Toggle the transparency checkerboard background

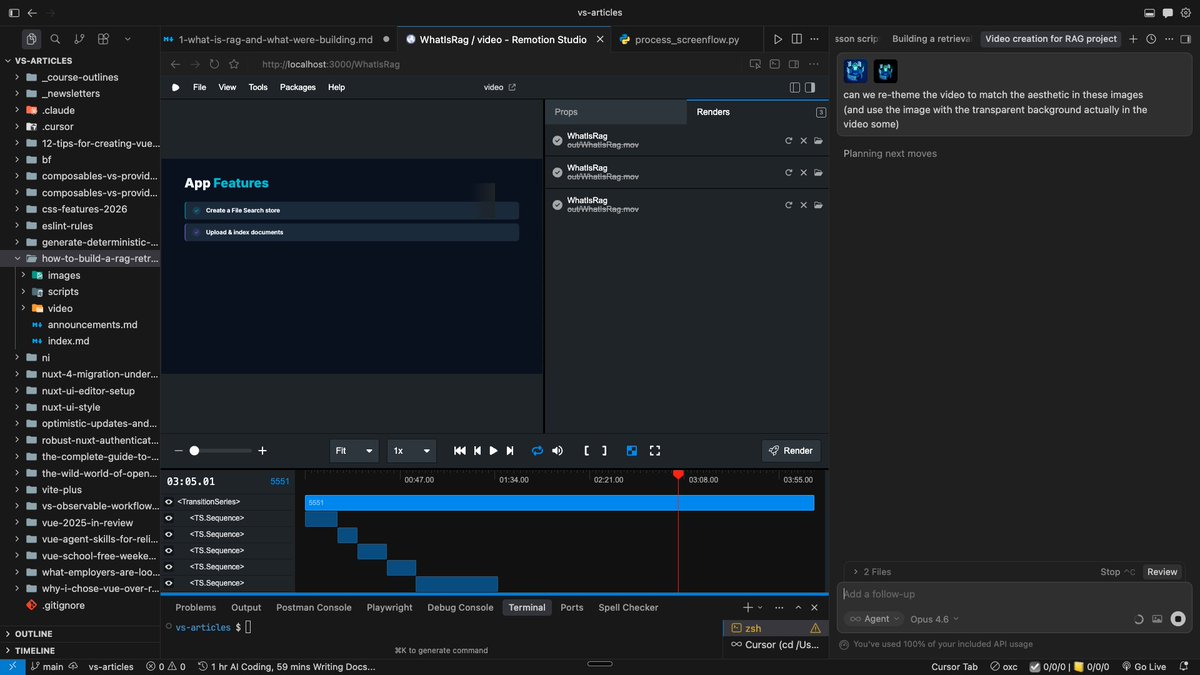pyautogui.click(x=632, y=451)
